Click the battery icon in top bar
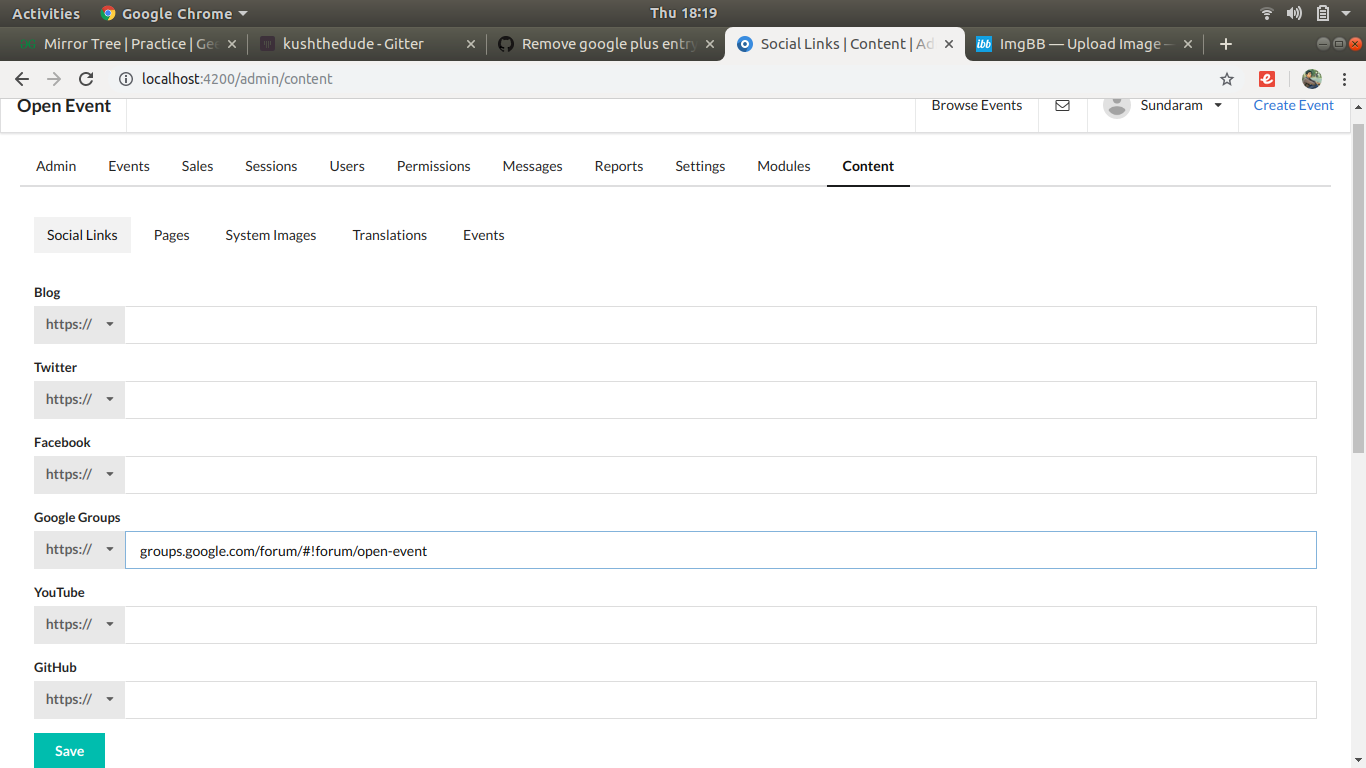This screenshot has height=768, width=1366. 1323,13
